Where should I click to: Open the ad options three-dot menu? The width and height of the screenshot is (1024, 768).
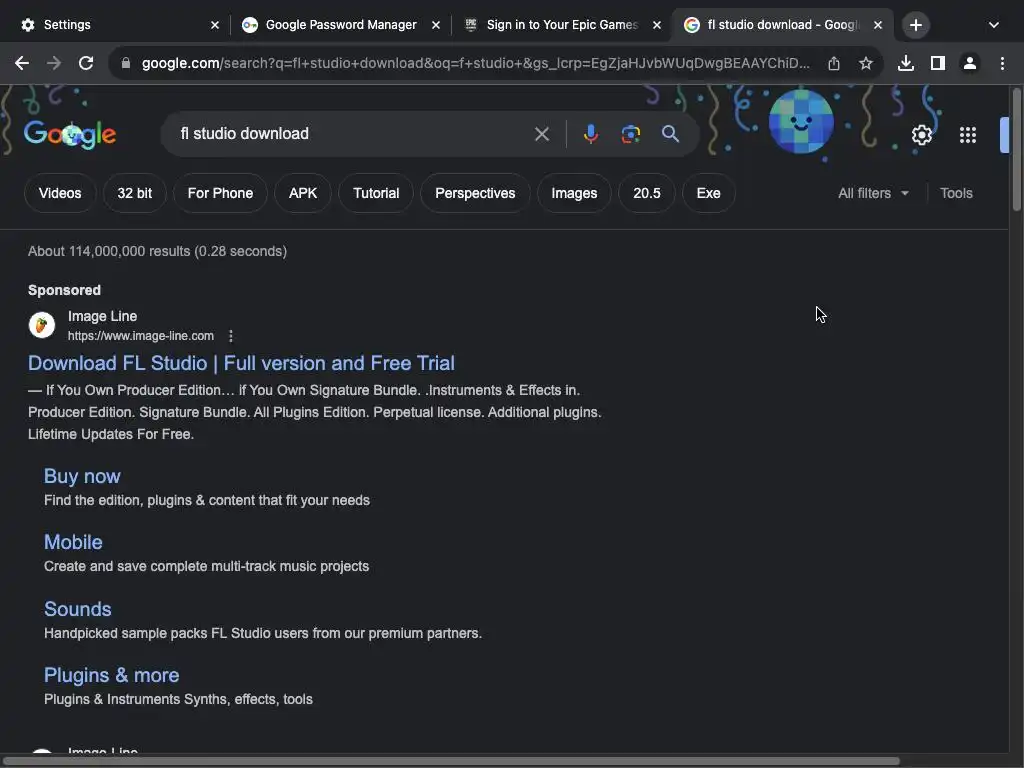[x=231, y=336]
